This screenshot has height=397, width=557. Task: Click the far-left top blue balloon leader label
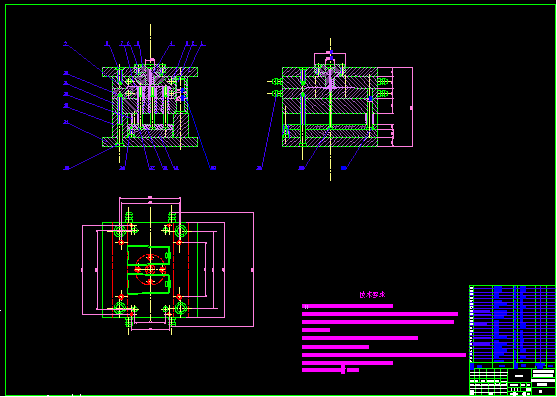[x=65, y=44]
